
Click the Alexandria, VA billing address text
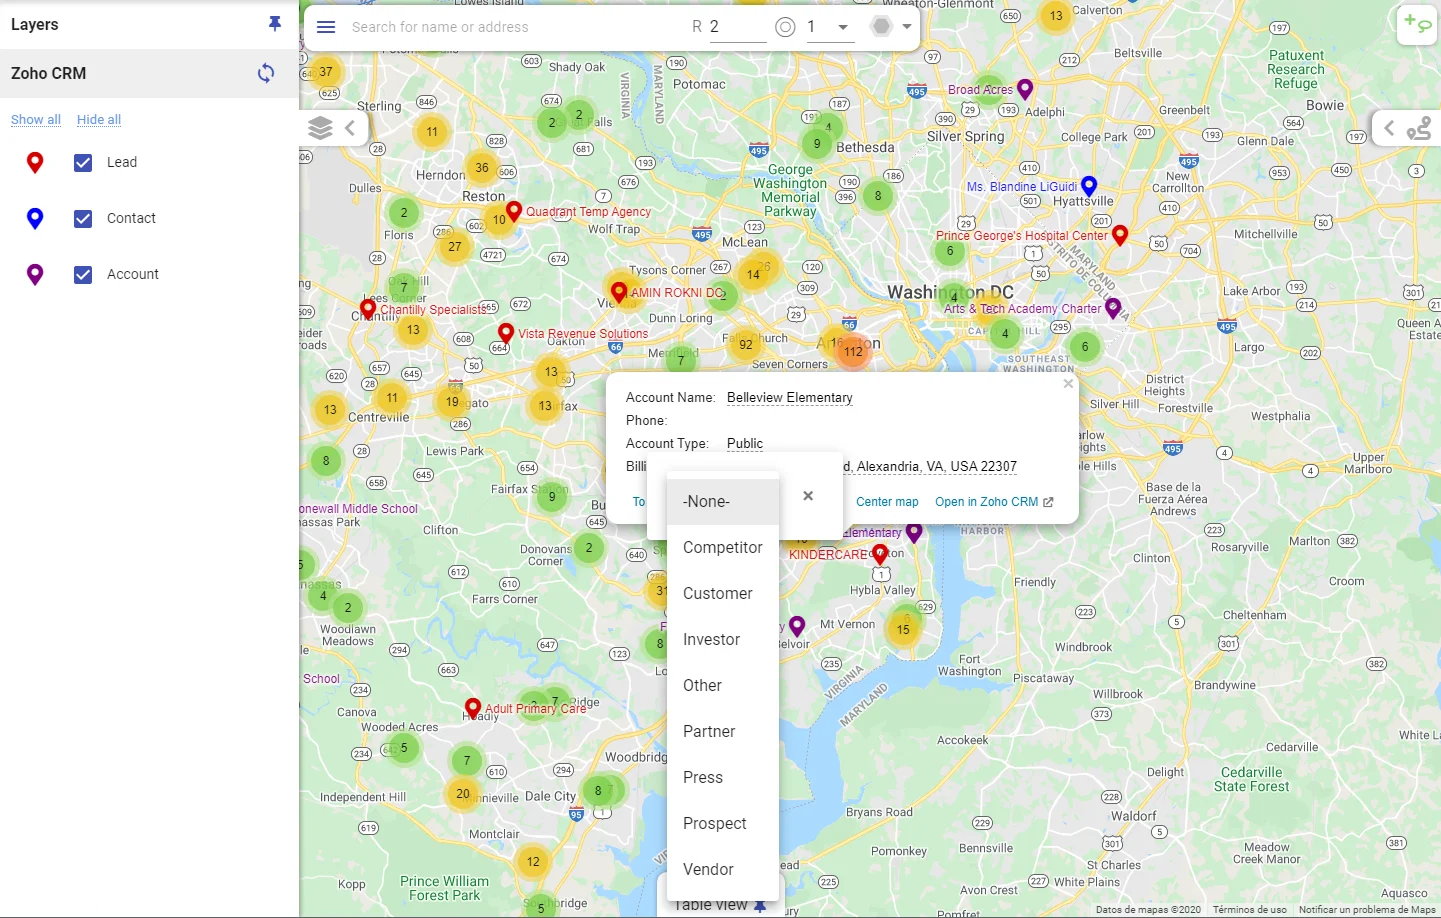coord(930,467)
